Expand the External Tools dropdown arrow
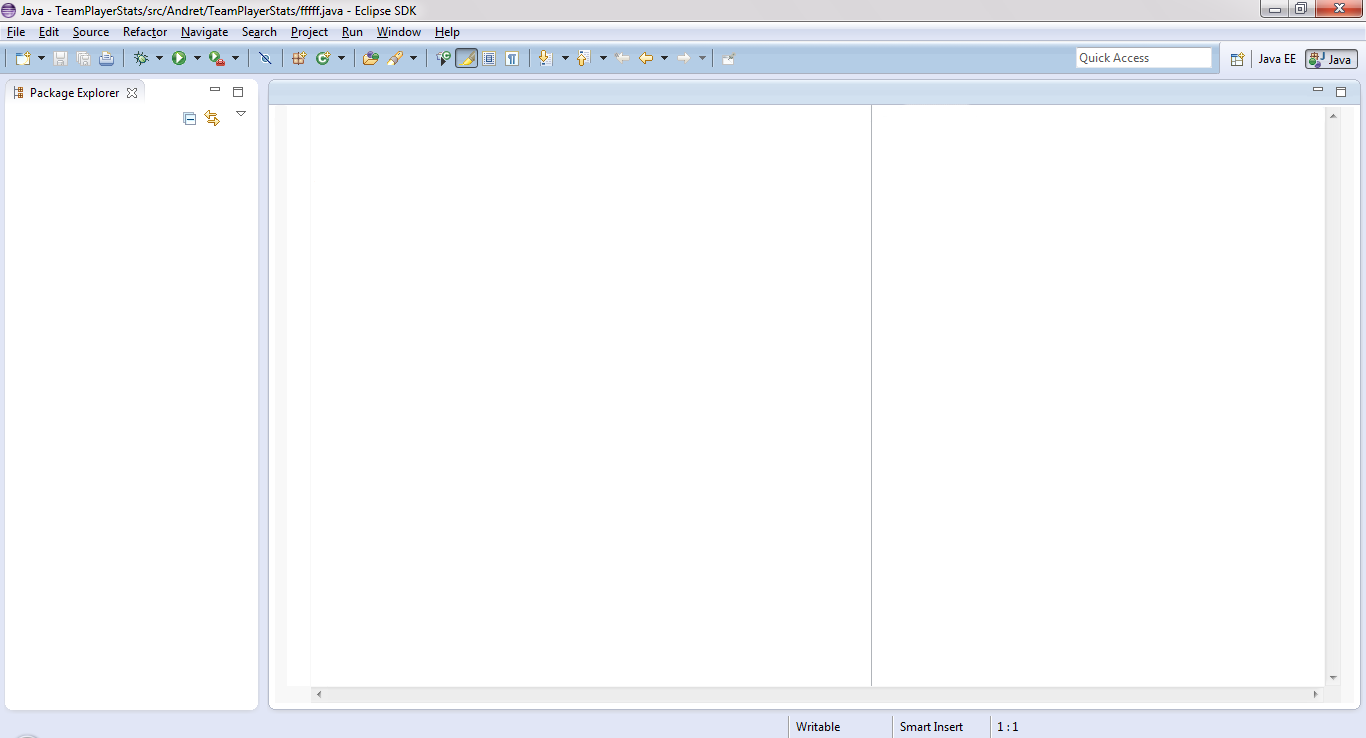Image resolution: width=1366 pixels, height=738 pixels. coord(236,58)
